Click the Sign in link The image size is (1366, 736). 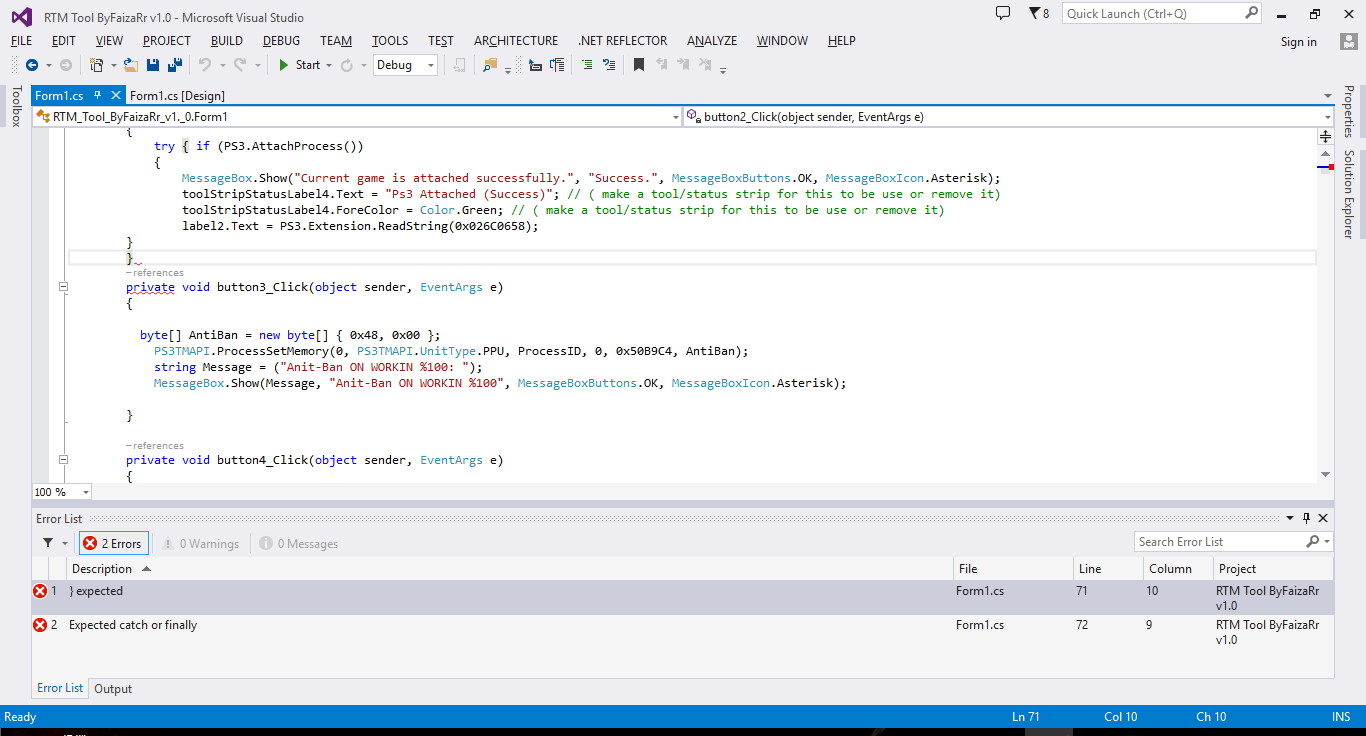click(1298, 42)
